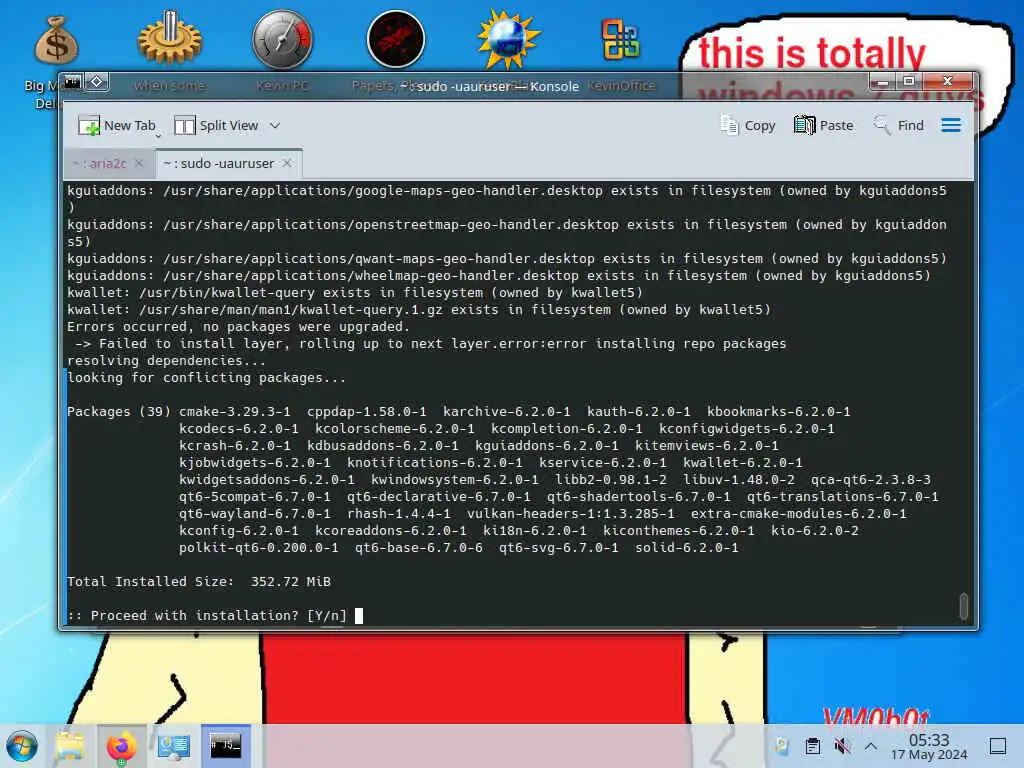Click the Find magnifier icon
1024x768 pixels.
tap(882, 124)
